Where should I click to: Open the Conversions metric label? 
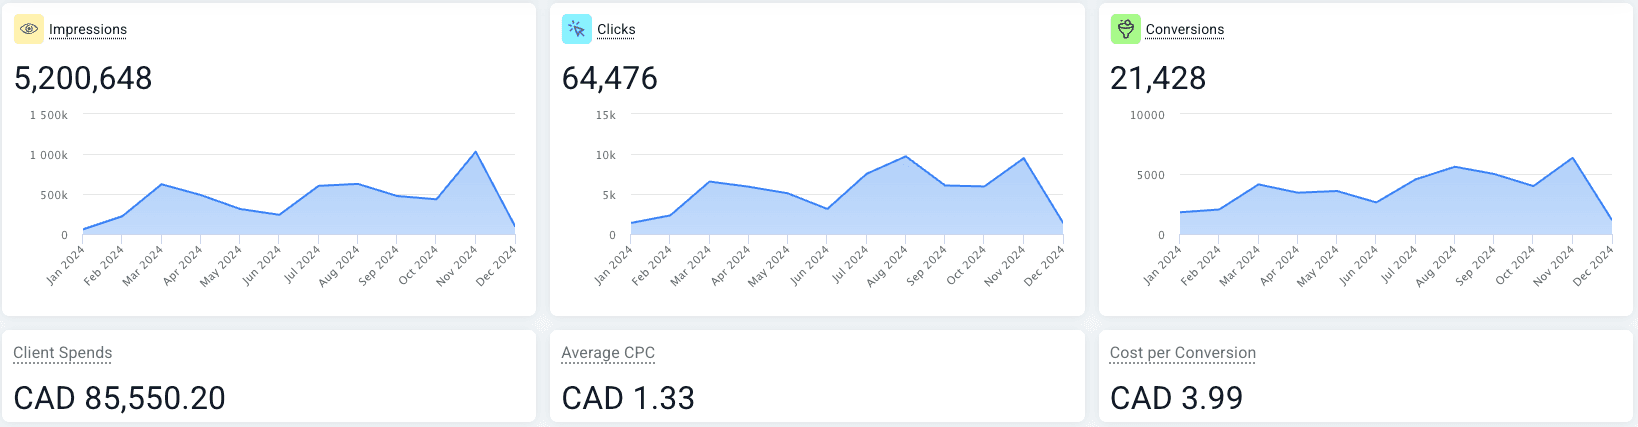(x=1184, y=29)
